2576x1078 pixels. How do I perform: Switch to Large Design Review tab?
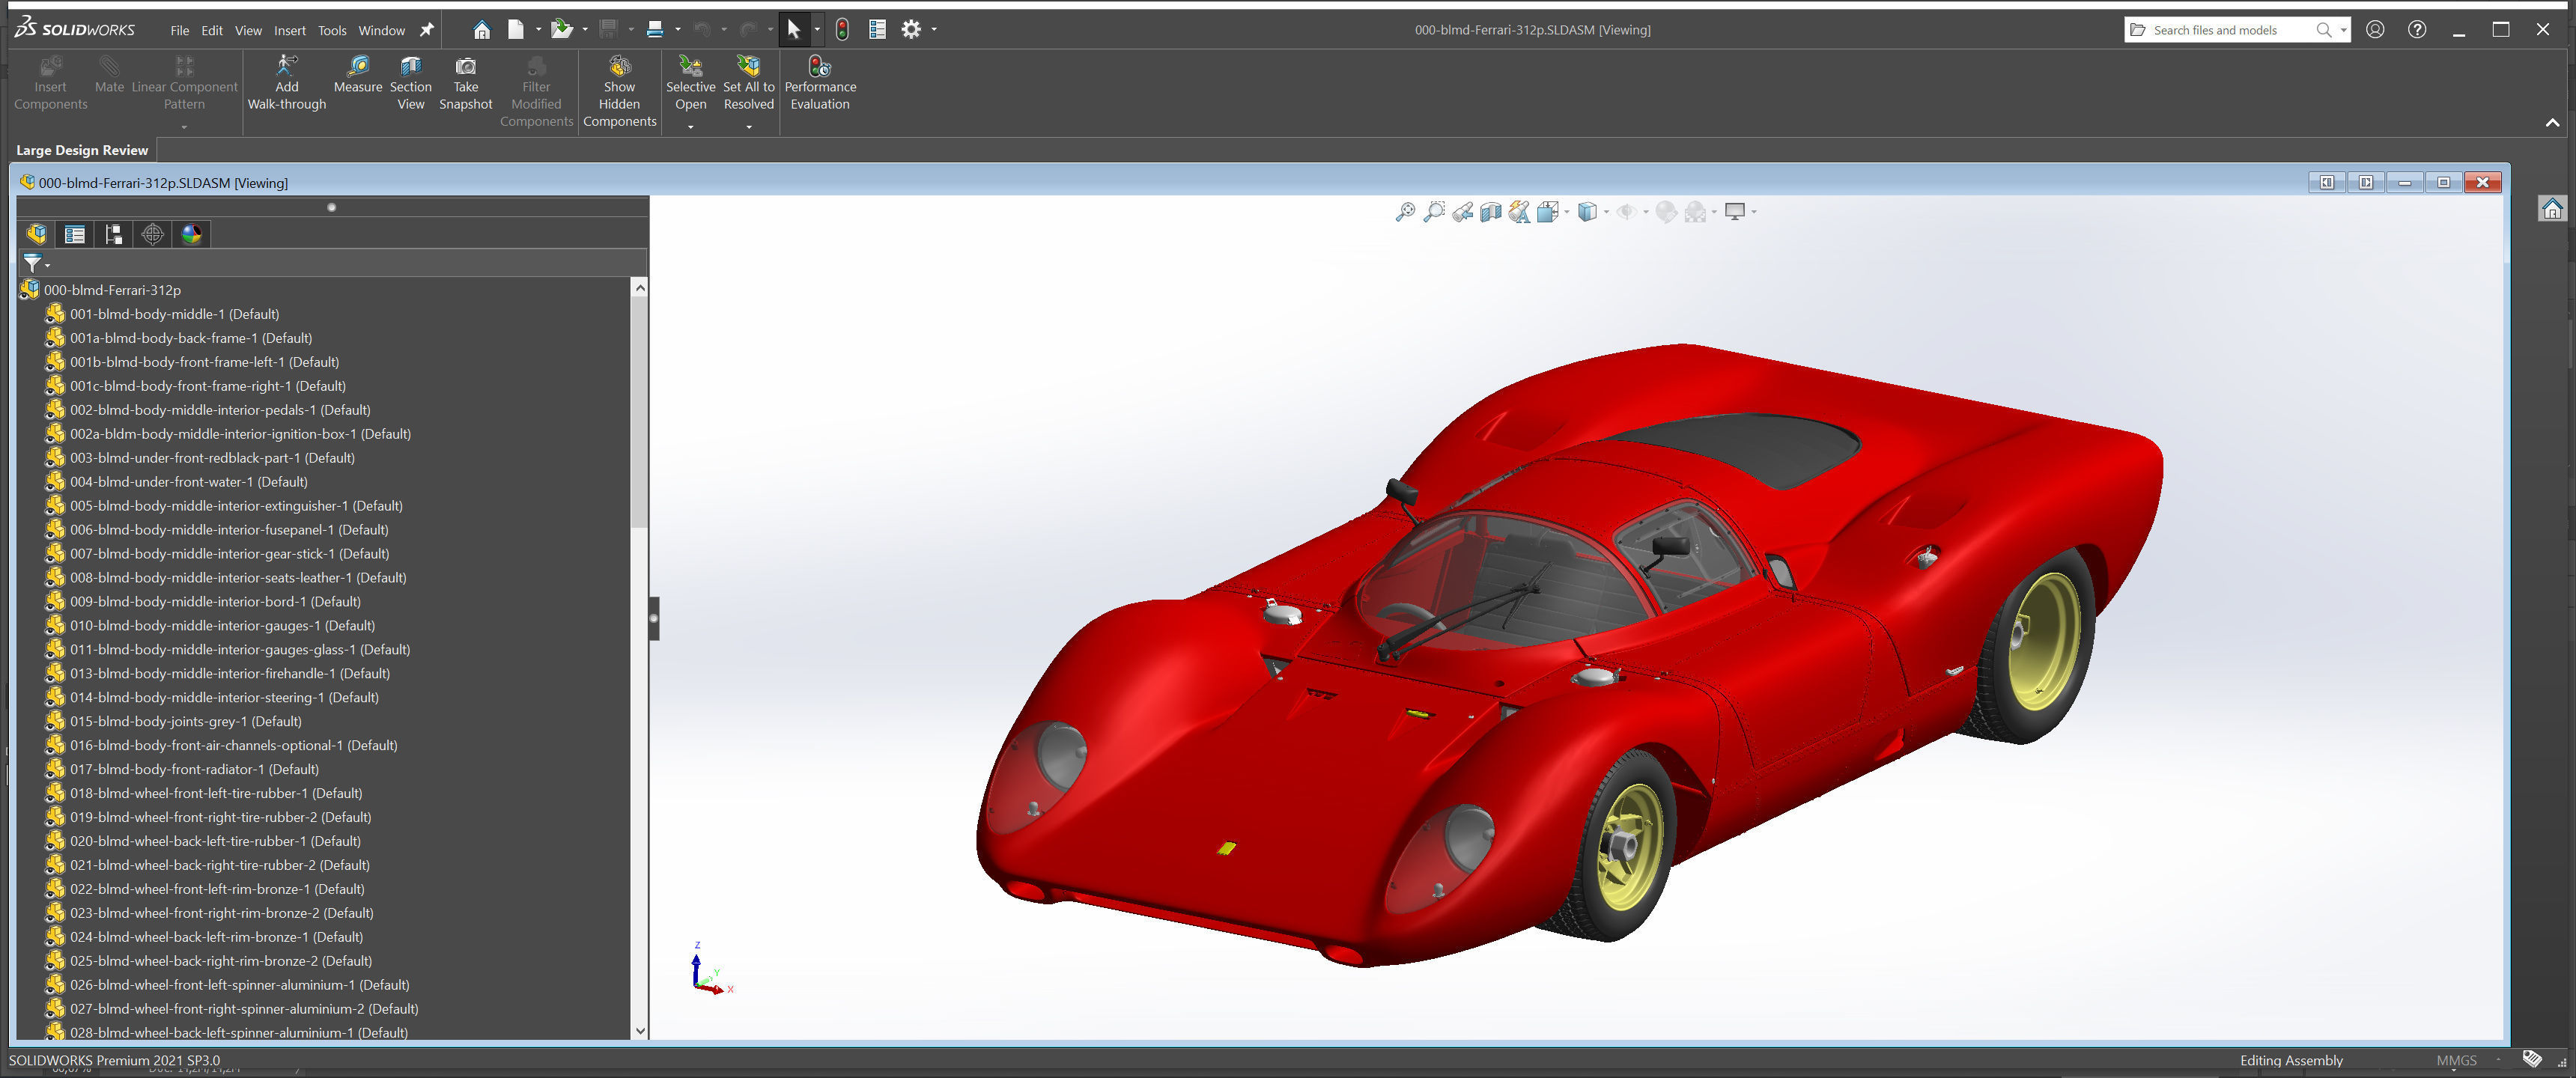point(82,150)
